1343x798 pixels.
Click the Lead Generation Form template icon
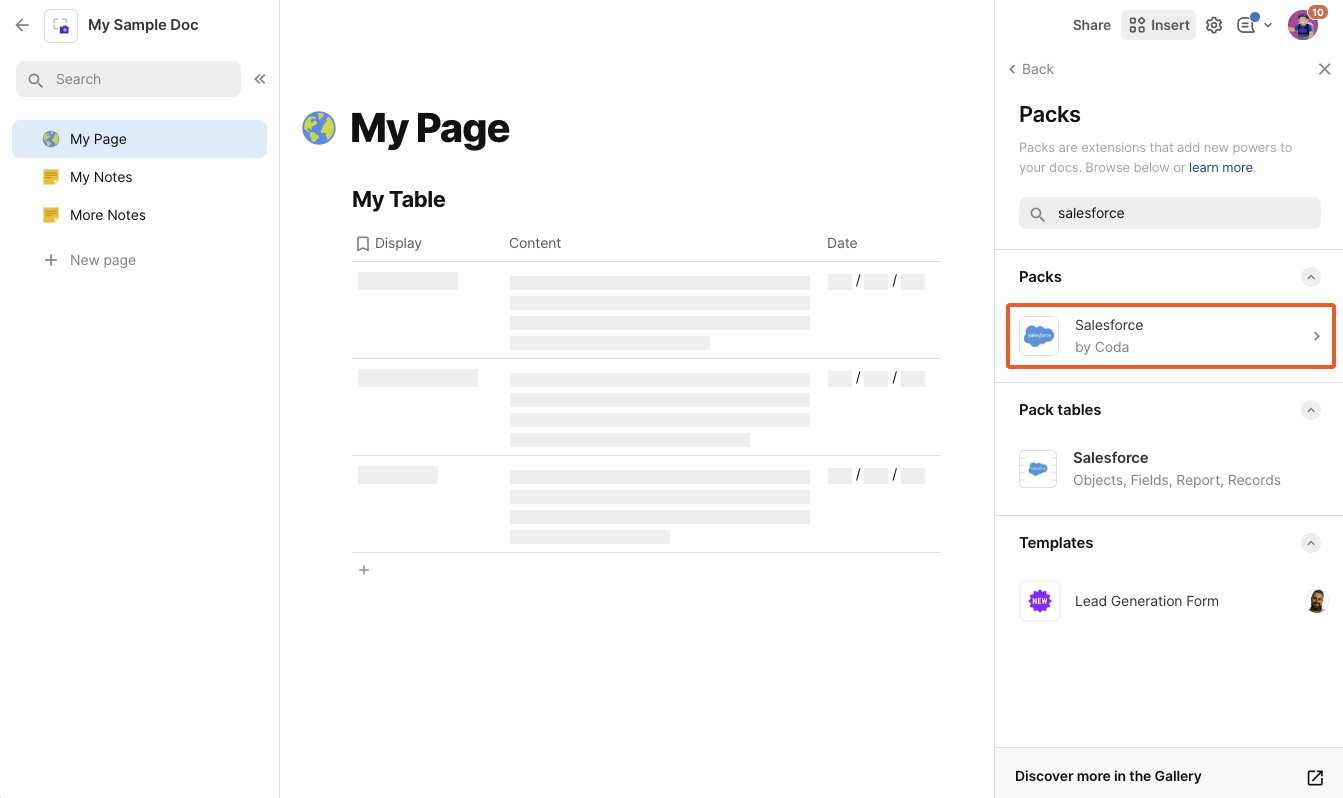click(1039, 601)
